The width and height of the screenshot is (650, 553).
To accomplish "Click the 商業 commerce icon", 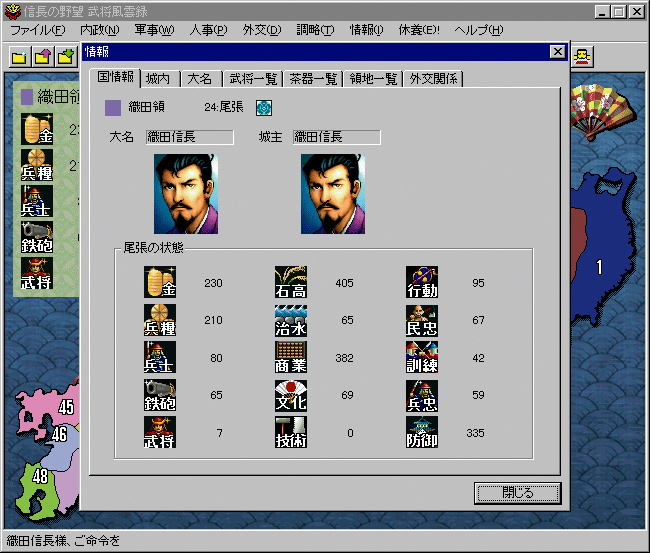I will [291, 357].
